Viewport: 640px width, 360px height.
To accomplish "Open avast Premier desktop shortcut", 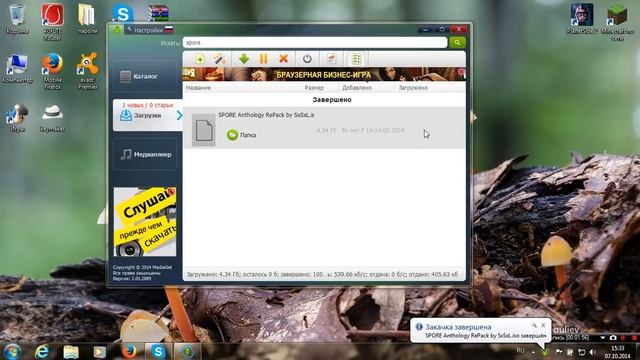I will coord(87,71).
